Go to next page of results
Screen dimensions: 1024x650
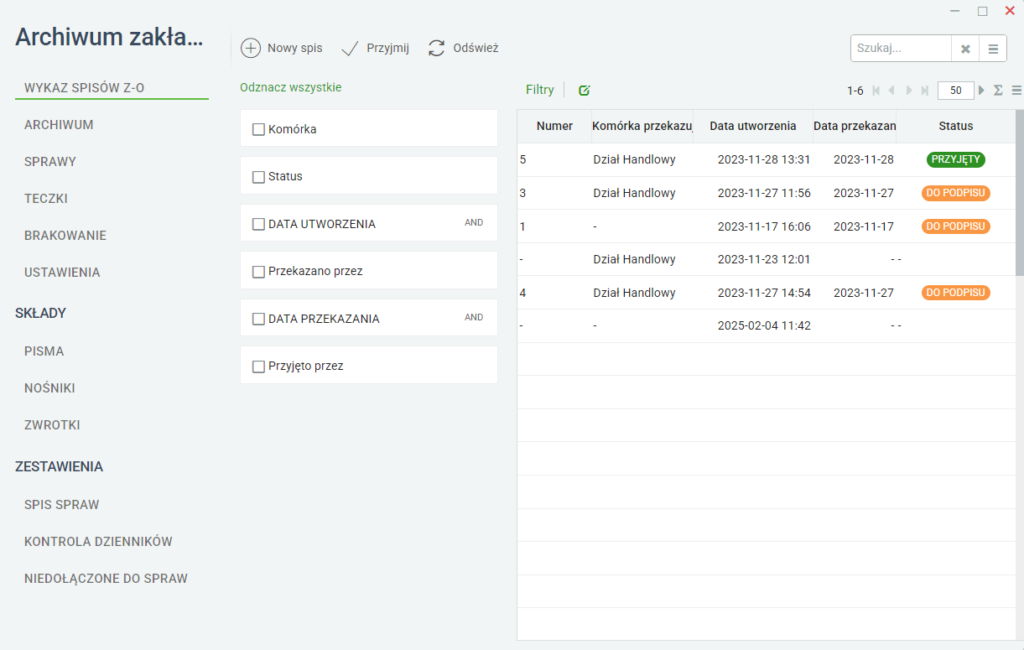click(908, 91)
